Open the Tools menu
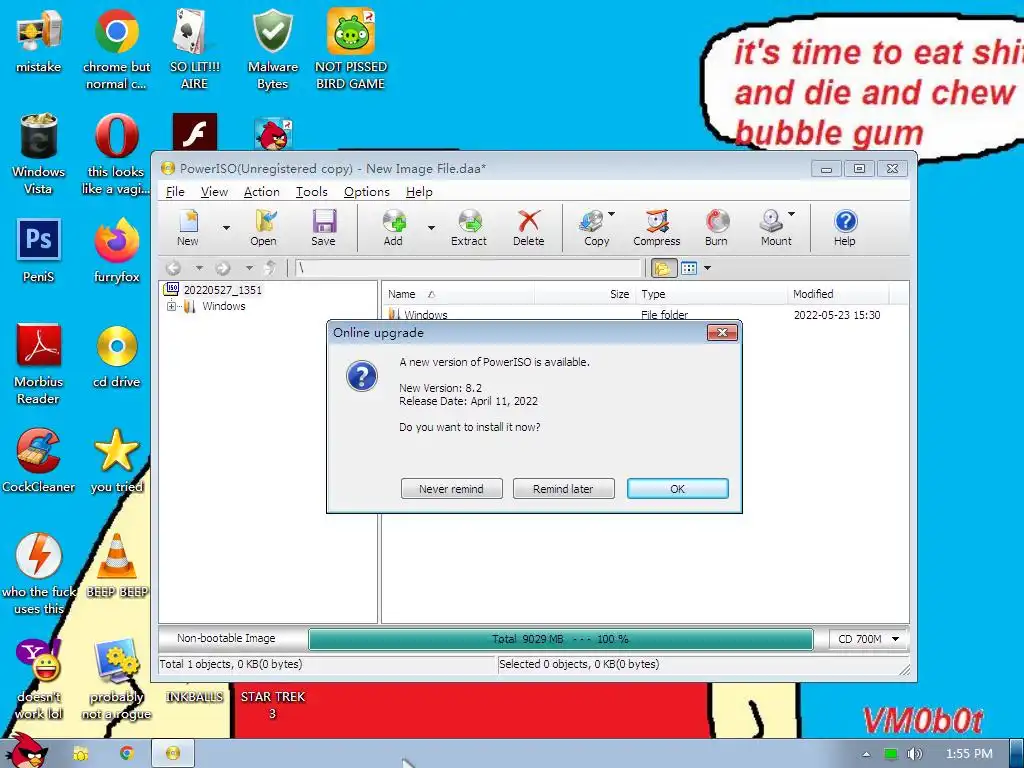 coord(312,192)
